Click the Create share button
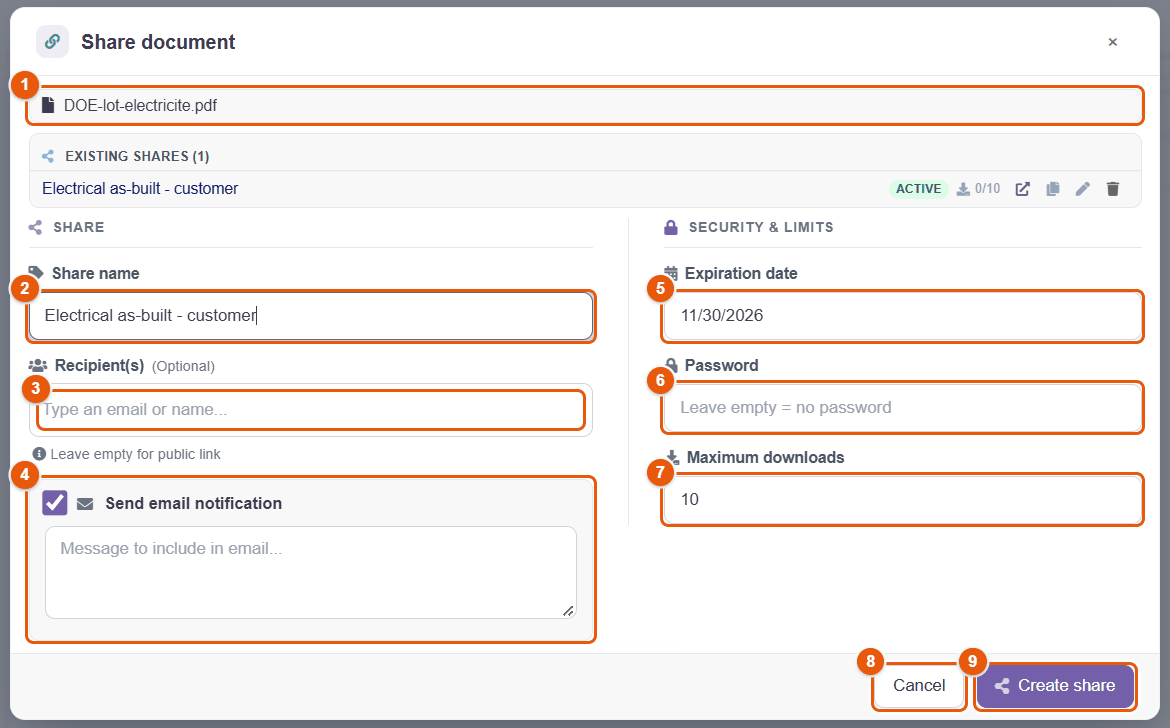This screenshot has width=1170, height=728. click(1055, 685)
